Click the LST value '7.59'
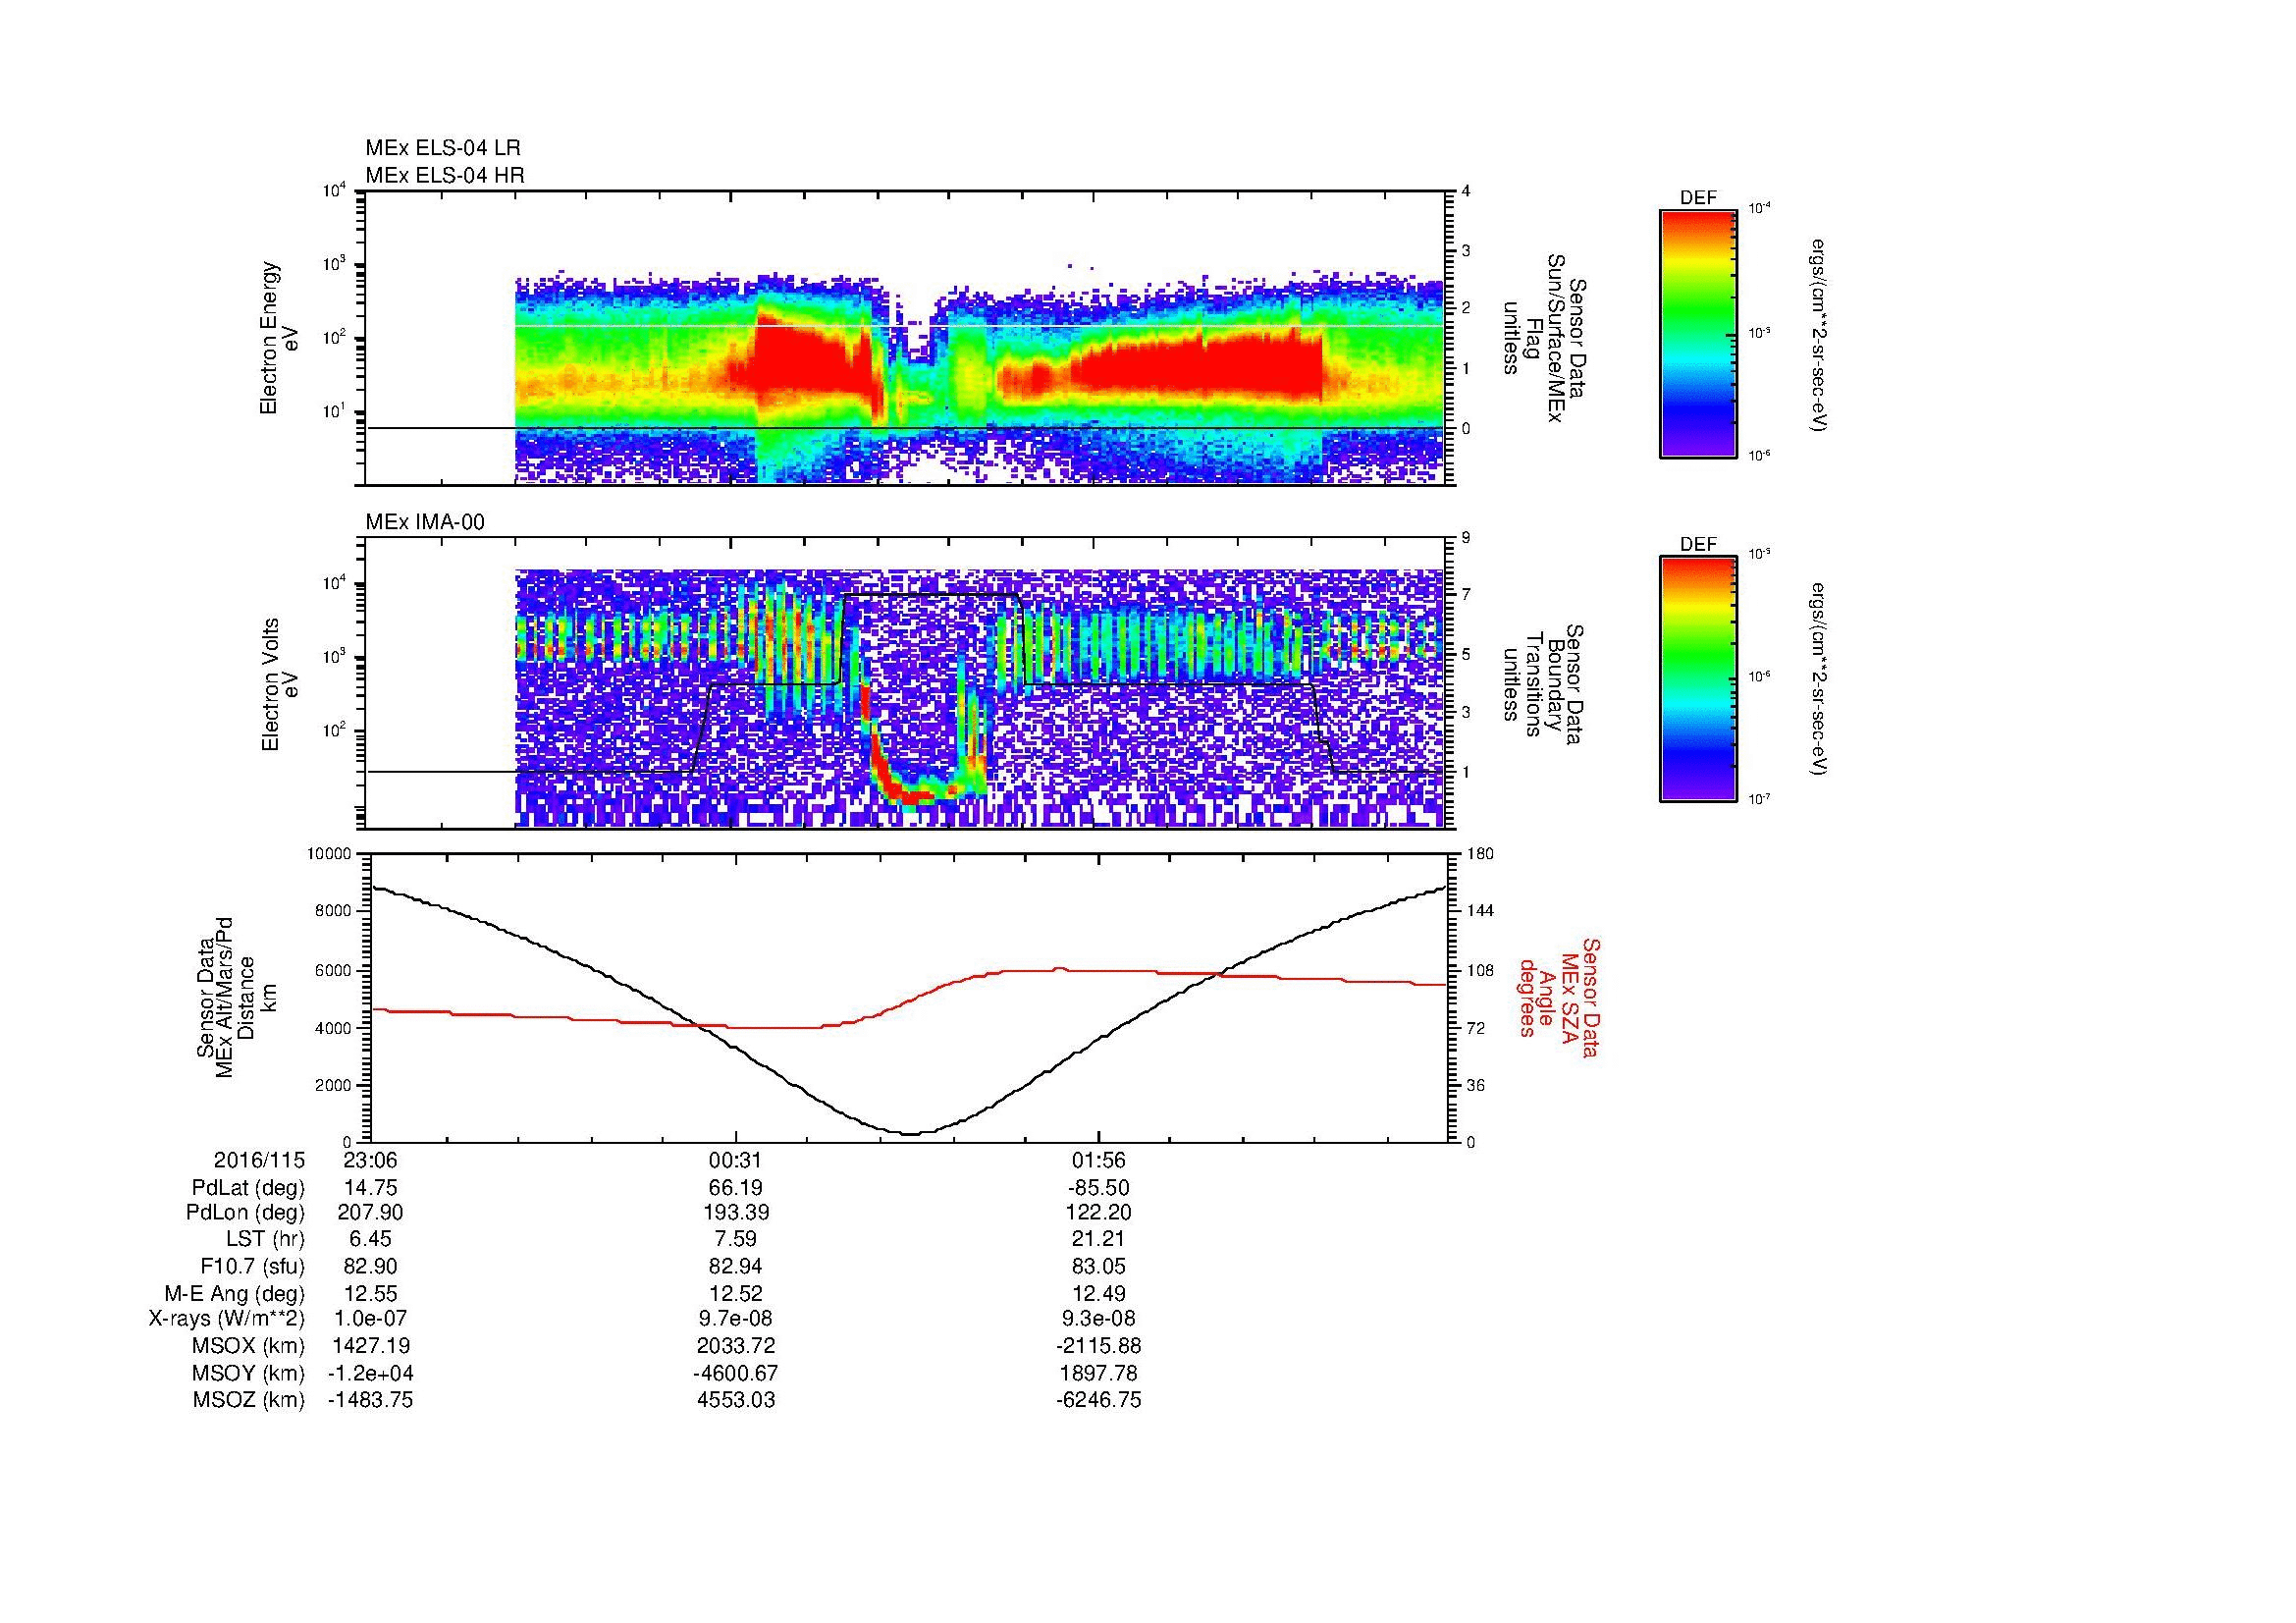The width and height of the screenshot is (2296, 1623). coord(735,1240)
